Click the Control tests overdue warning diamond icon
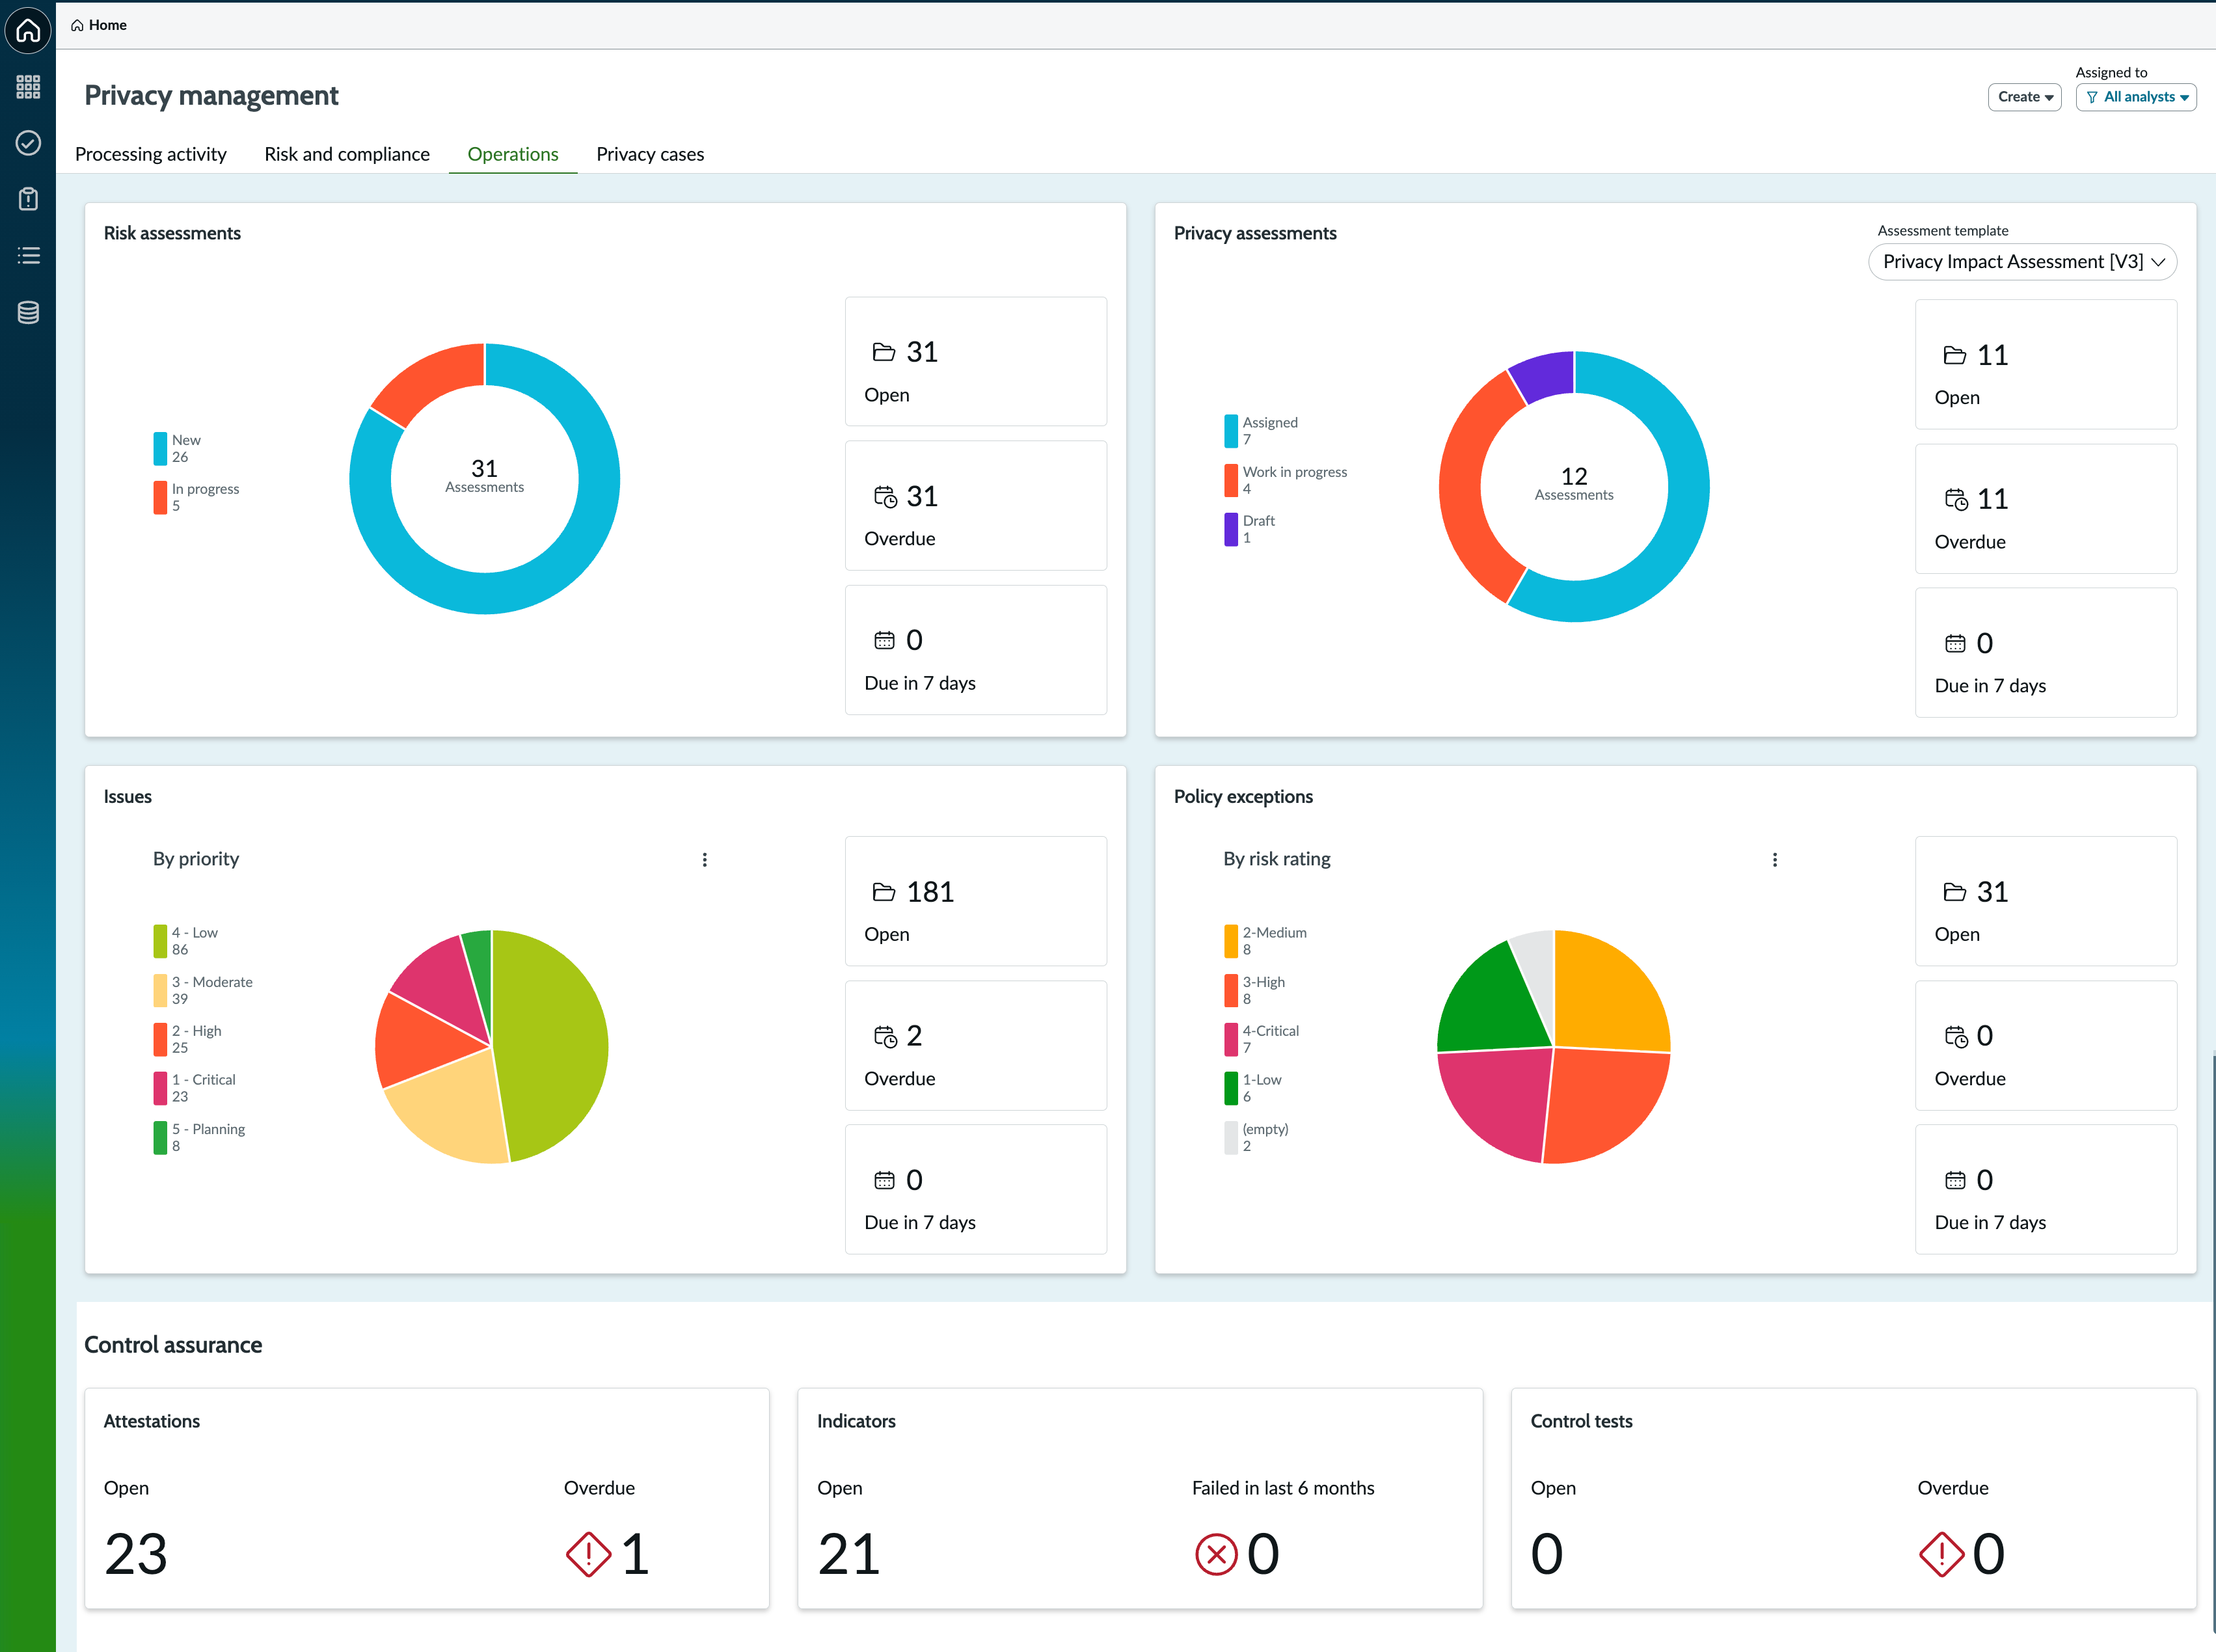2216x1652 pixels. coord(1941,1555)
